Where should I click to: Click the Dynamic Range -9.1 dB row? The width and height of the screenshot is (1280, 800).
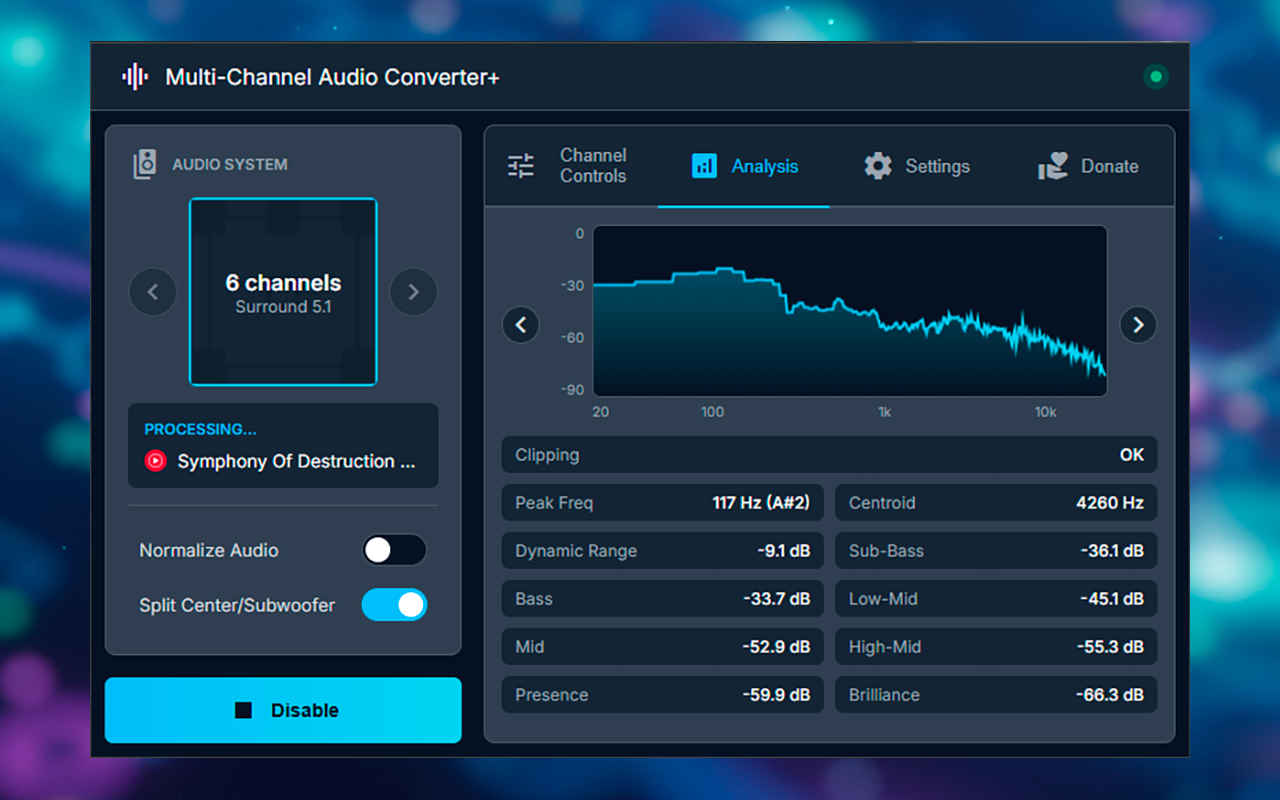pyautogui.click(x=662, y=551)
